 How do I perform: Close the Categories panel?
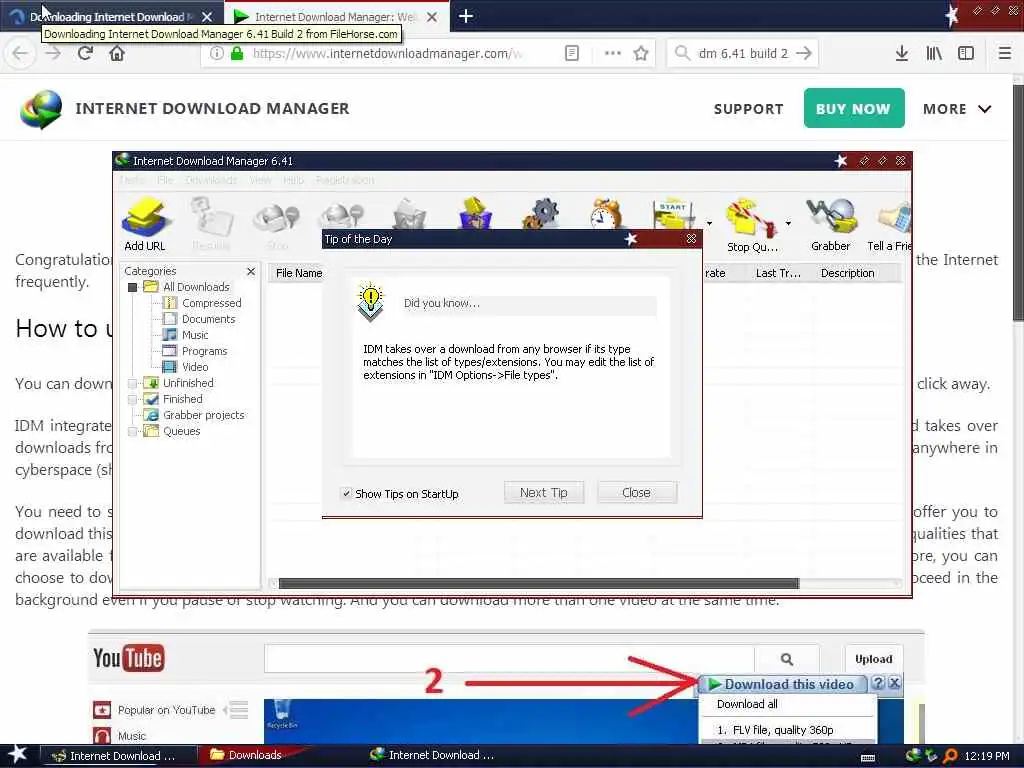click(251, 271)
